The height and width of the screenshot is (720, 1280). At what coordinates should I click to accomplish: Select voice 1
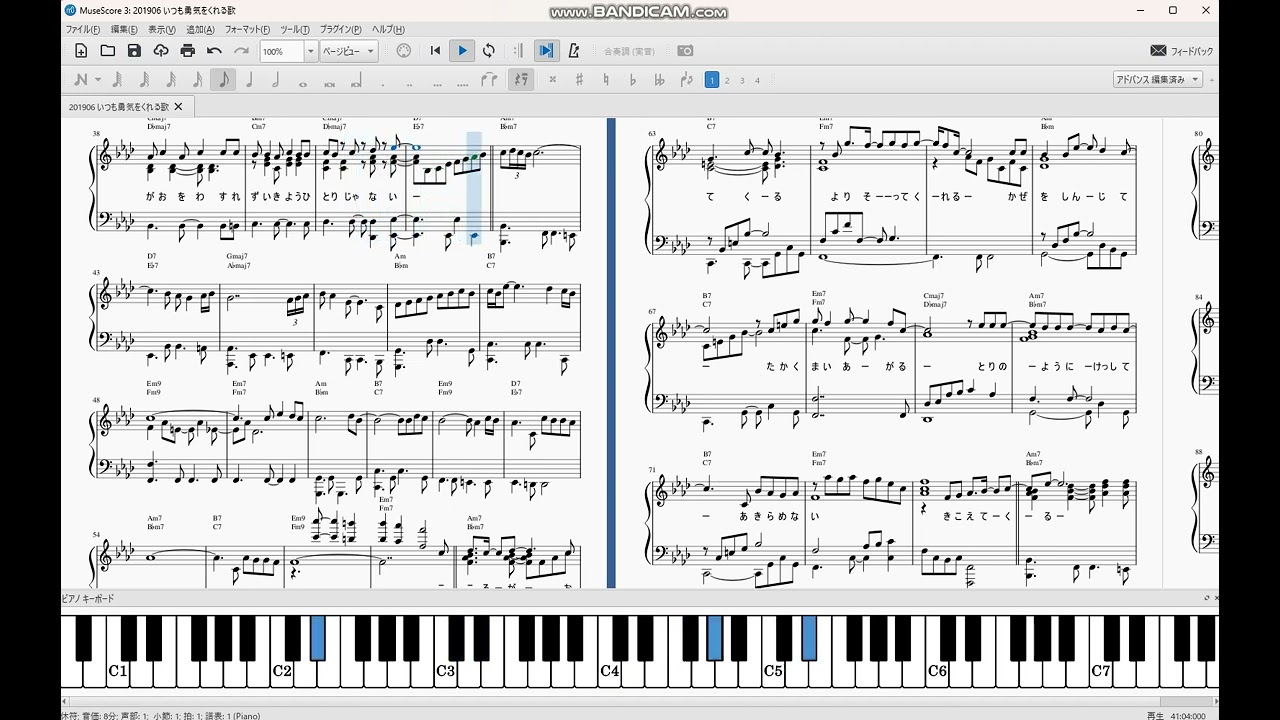click(x=712, y=80)
